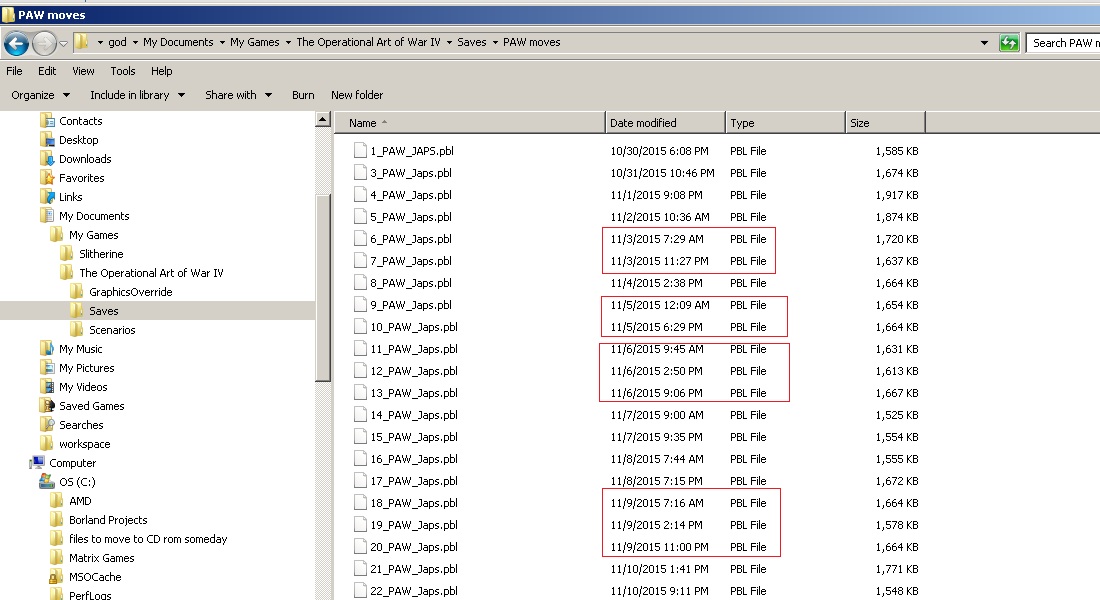Select file name 20_PAW_Japs.pbl

[x=414, y=547]
